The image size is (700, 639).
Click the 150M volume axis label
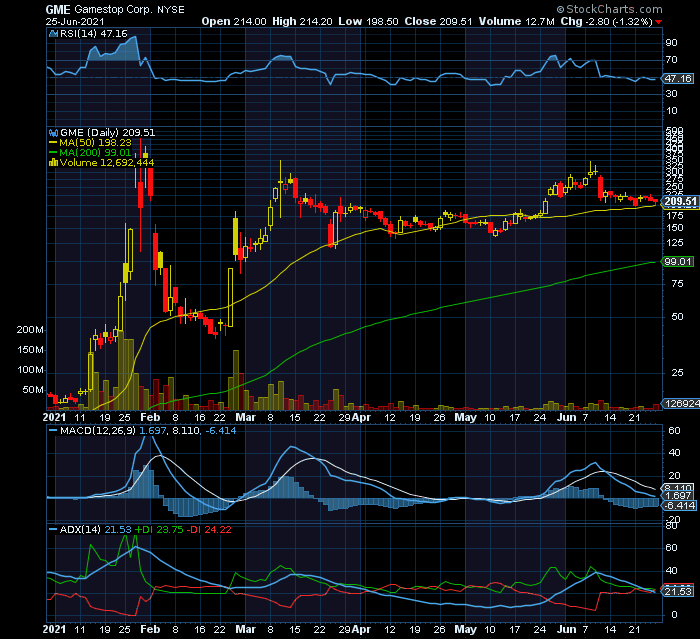tap(30, 350)
